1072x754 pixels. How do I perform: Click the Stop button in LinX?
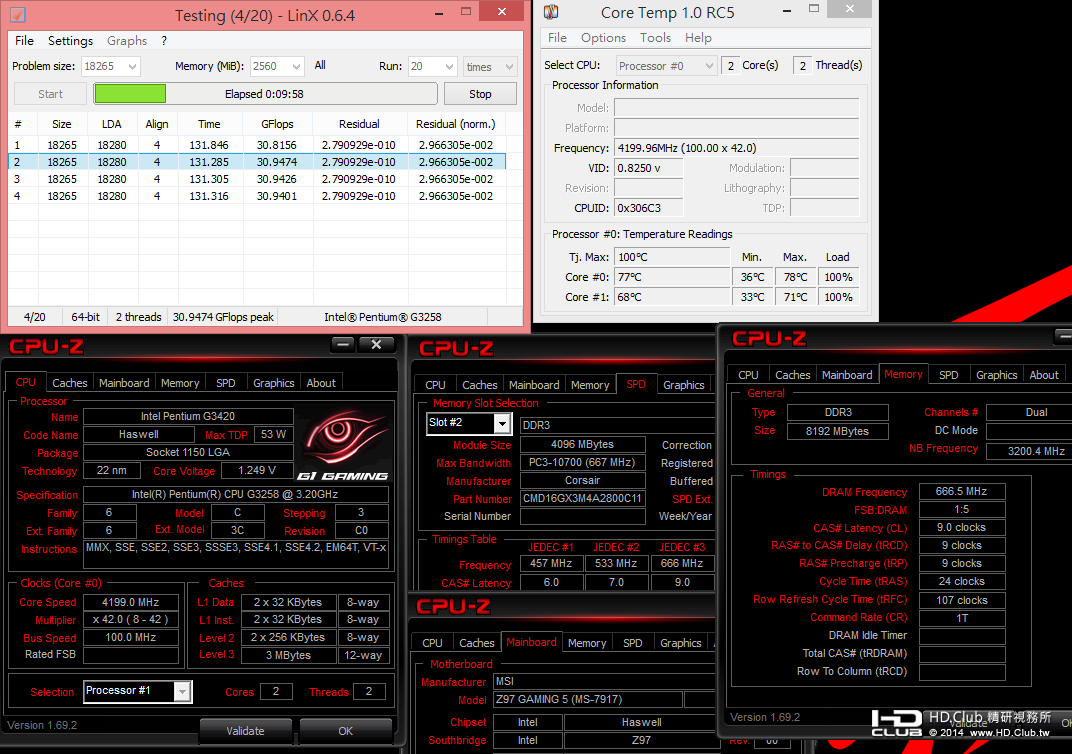point(480,94)
